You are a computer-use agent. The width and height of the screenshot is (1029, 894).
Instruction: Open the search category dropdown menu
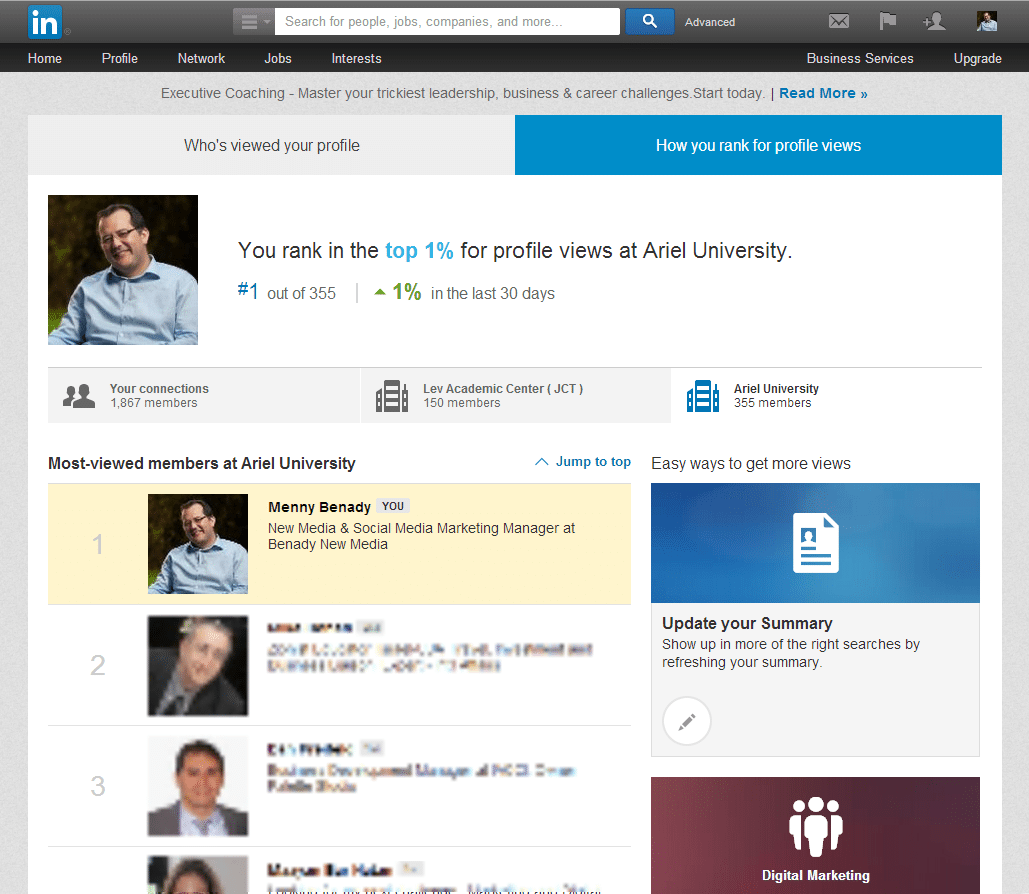(254, 22)
